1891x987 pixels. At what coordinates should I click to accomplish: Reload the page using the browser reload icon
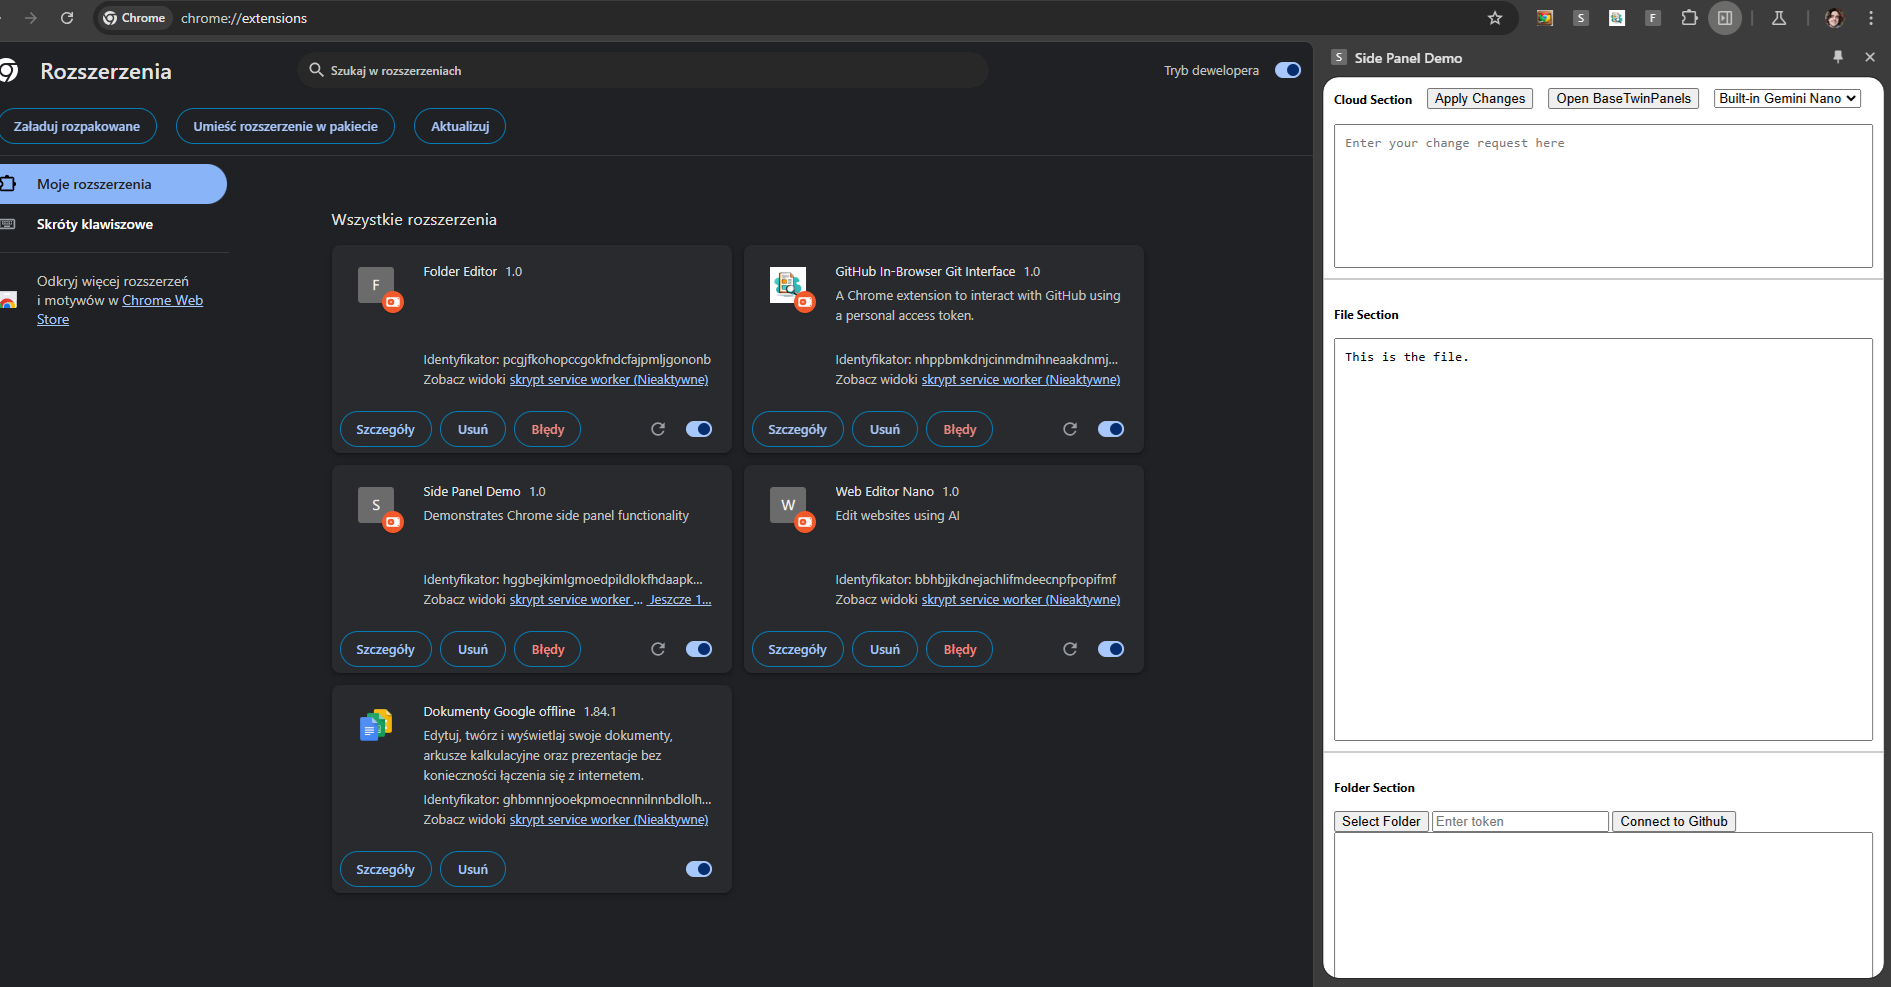(67, 18)
